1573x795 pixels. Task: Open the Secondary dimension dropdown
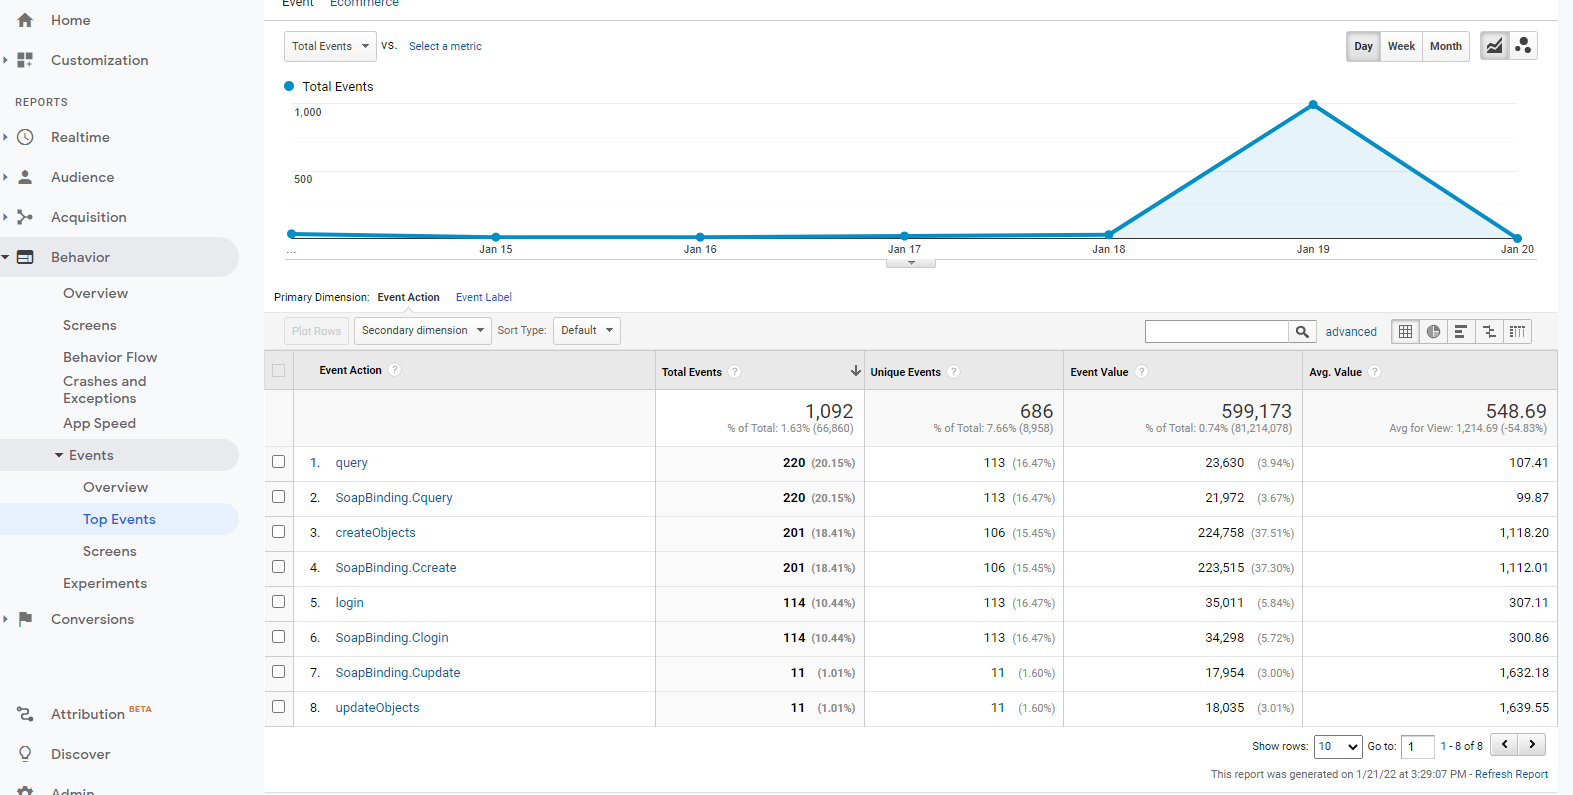click(422, 331)
